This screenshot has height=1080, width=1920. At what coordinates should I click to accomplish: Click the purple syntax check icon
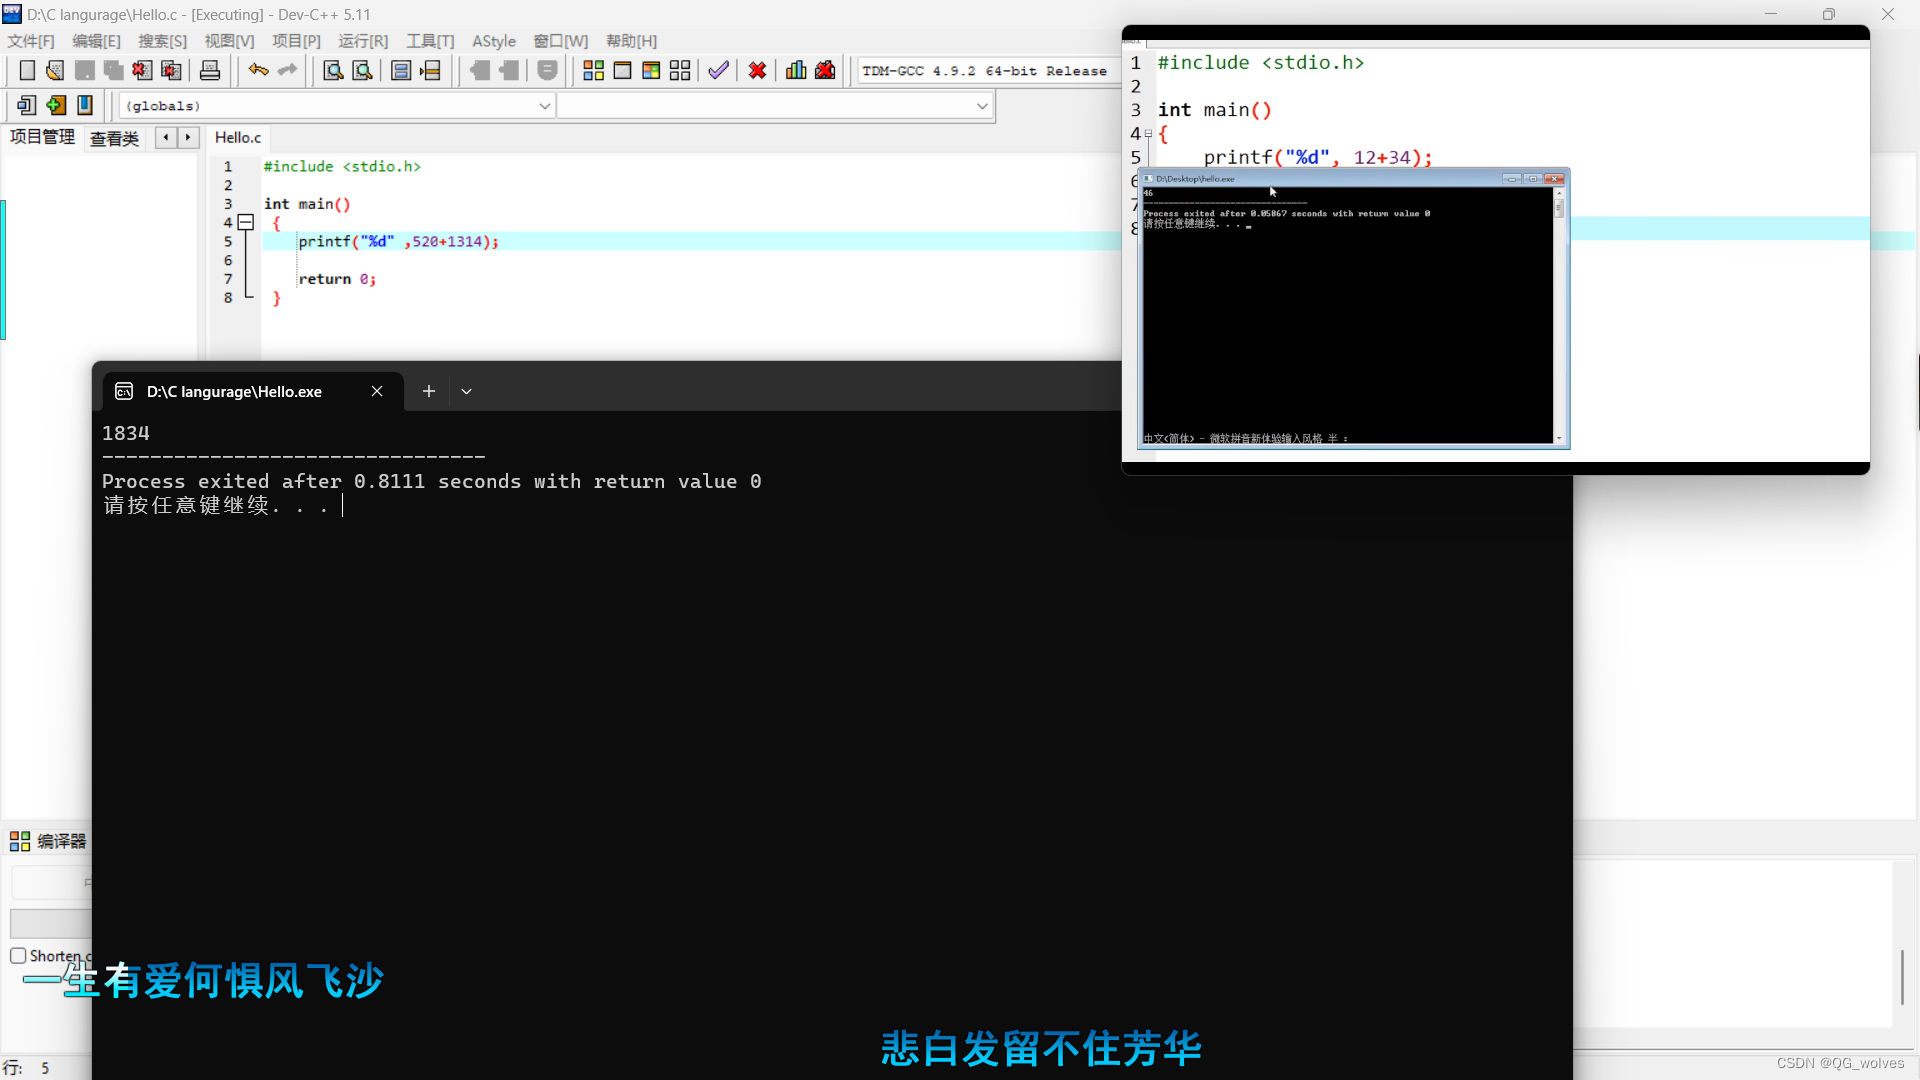pyautogui.click(x=718, y=71)
